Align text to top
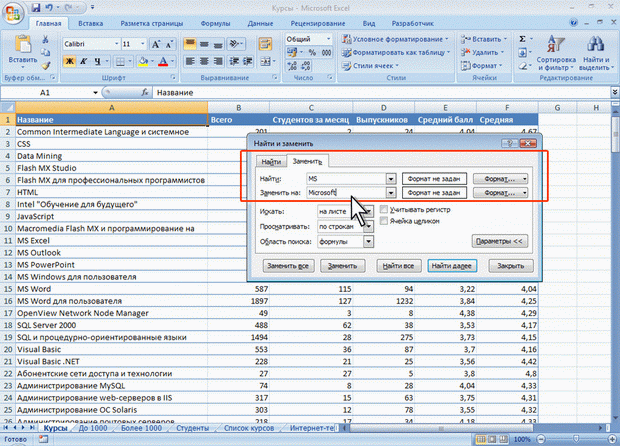The height and width of the screenshot is (446, 620). tap(190, 43)
